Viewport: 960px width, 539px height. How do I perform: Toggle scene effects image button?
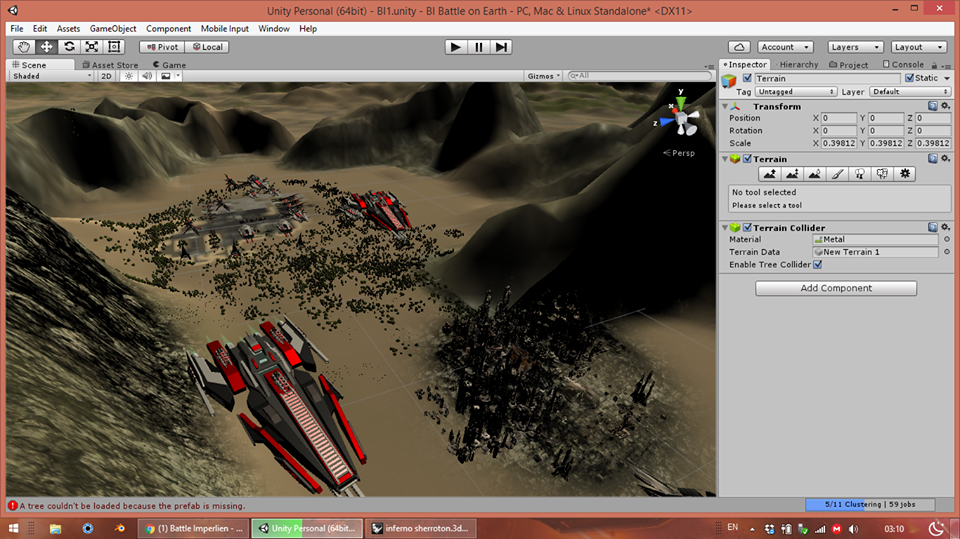tap(165, 76)
